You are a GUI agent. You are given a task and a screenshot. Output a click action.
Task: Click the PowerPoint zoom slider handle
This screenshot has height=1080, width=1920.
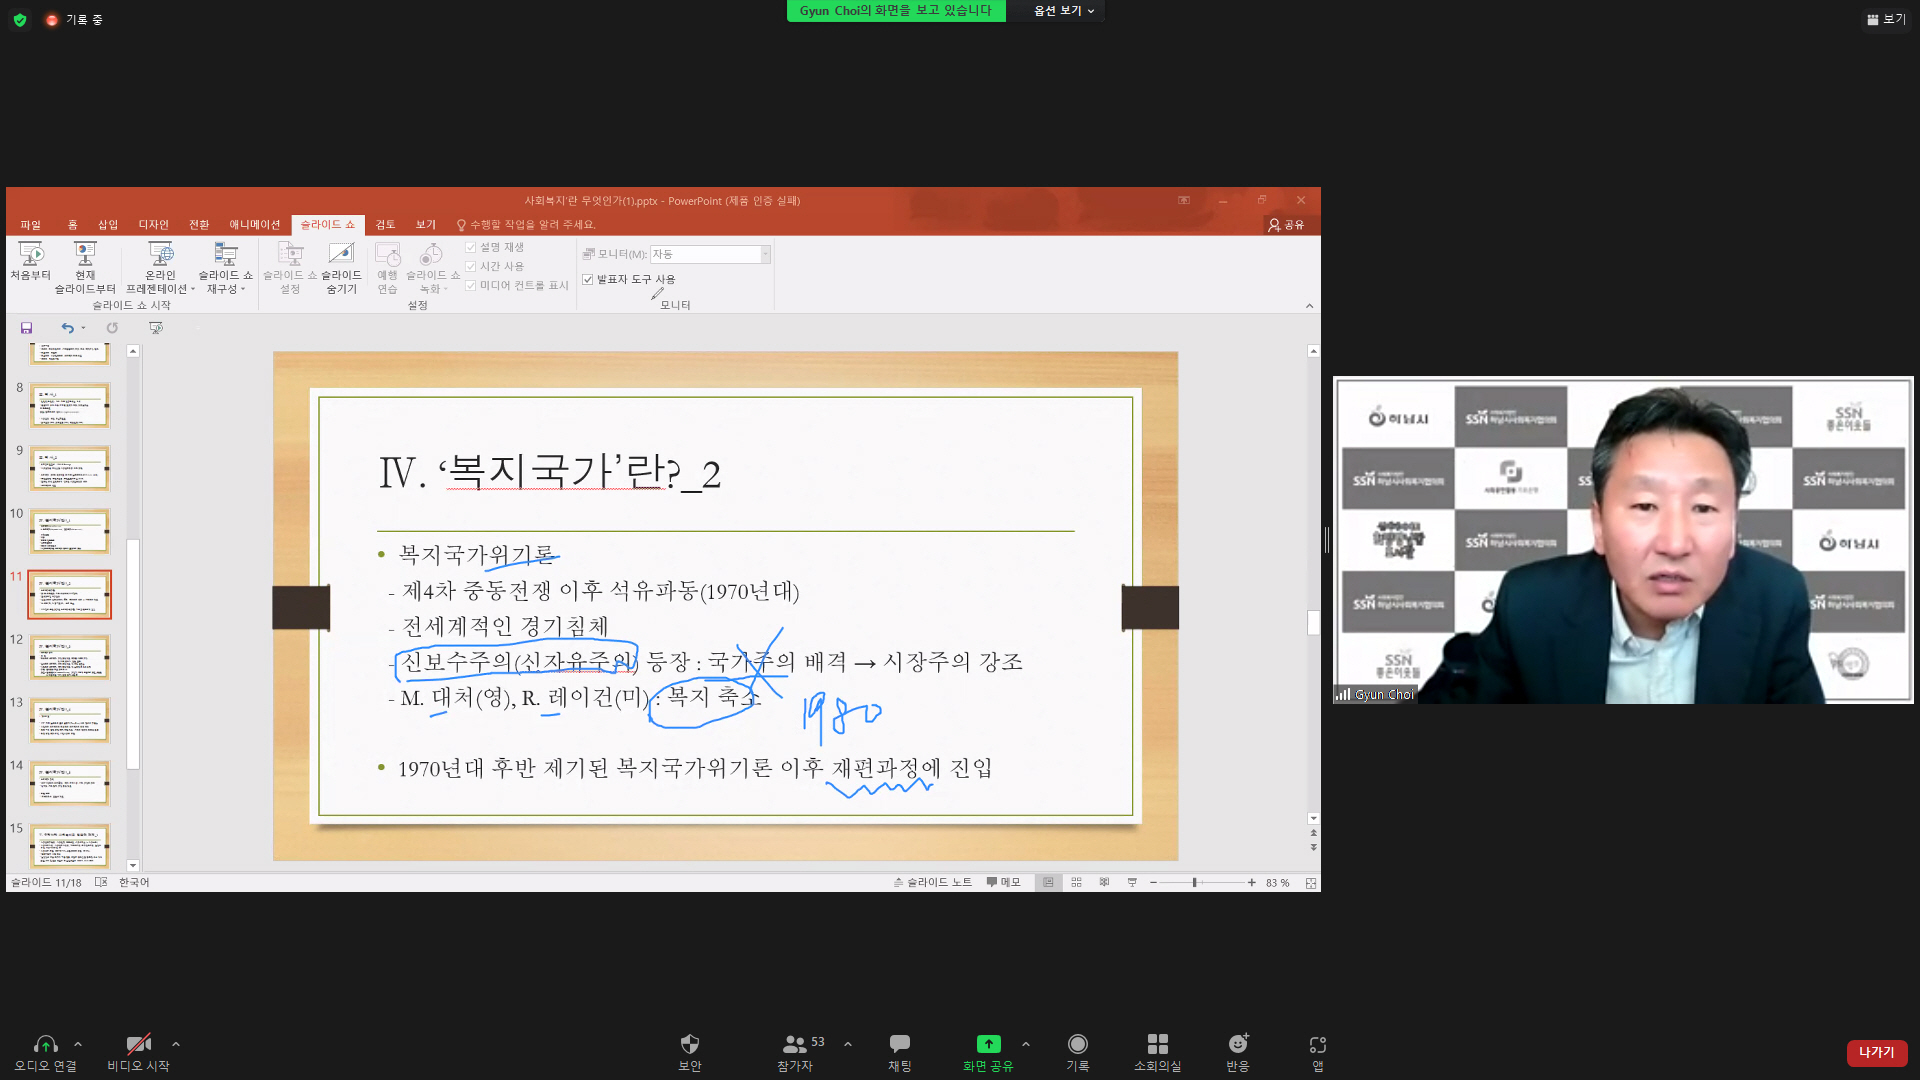point(1194,883)
